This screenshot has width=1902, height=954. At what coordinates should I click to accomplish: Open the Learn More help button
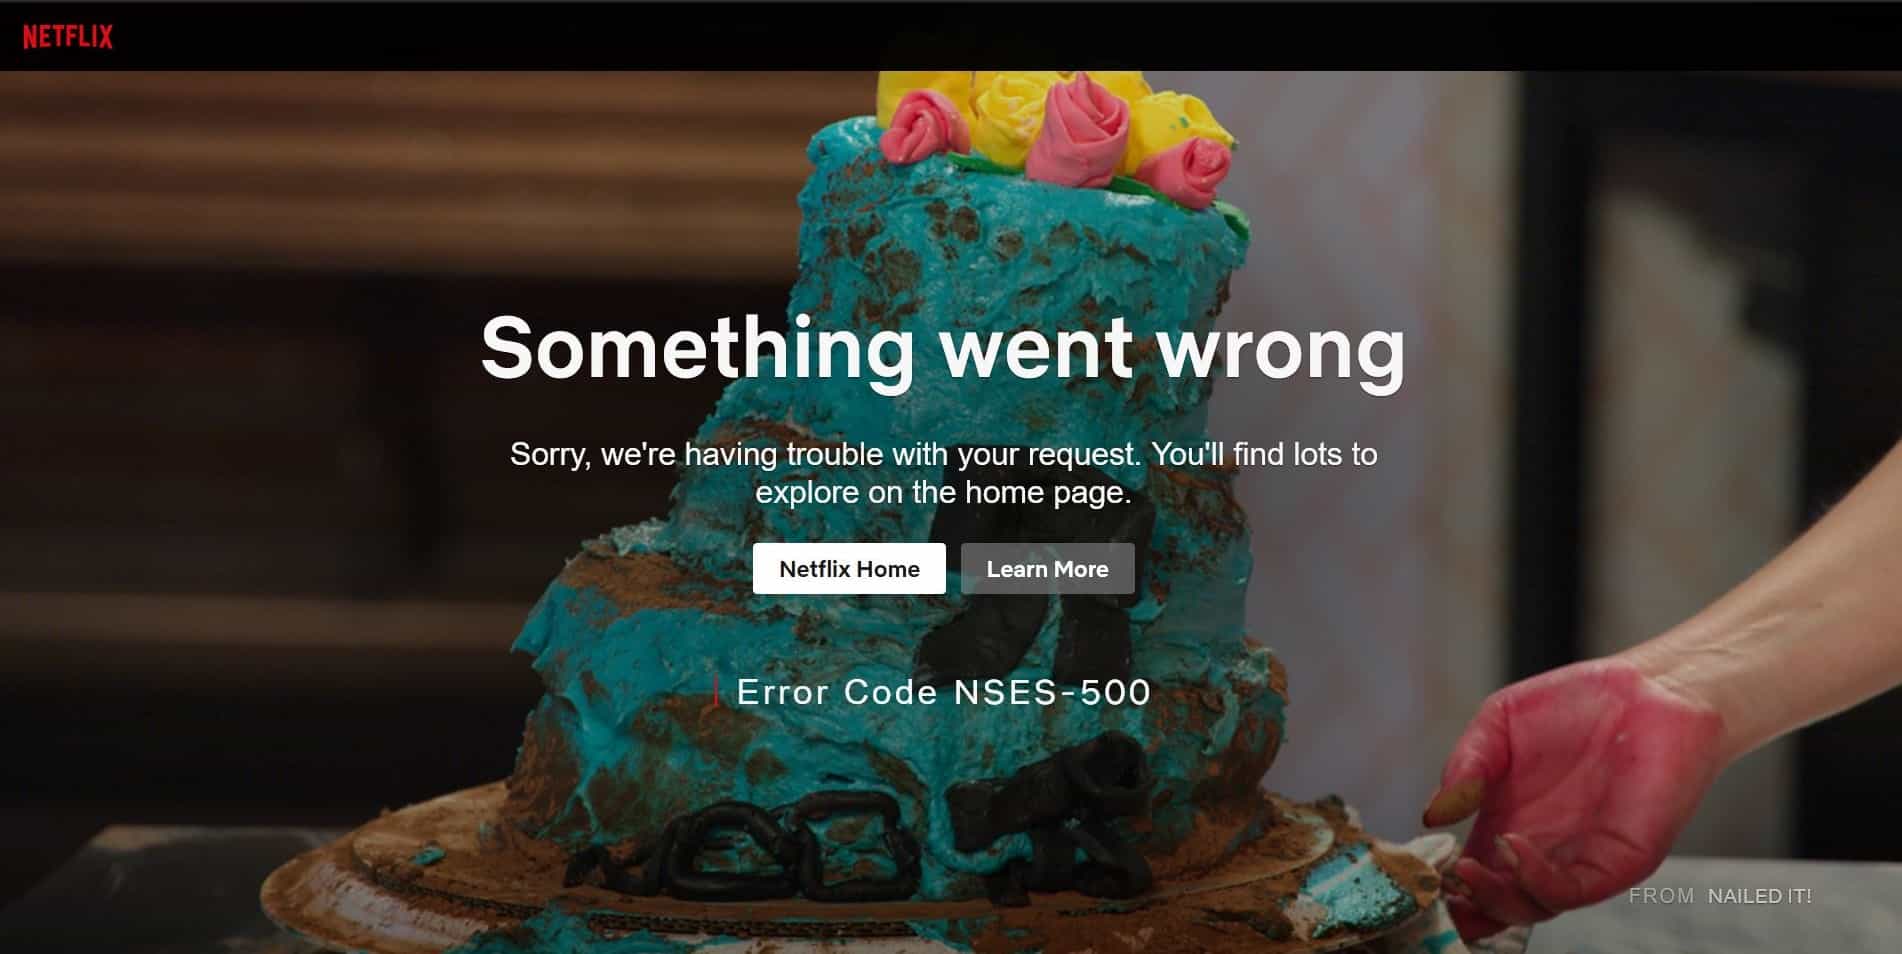click(1047, 568)
